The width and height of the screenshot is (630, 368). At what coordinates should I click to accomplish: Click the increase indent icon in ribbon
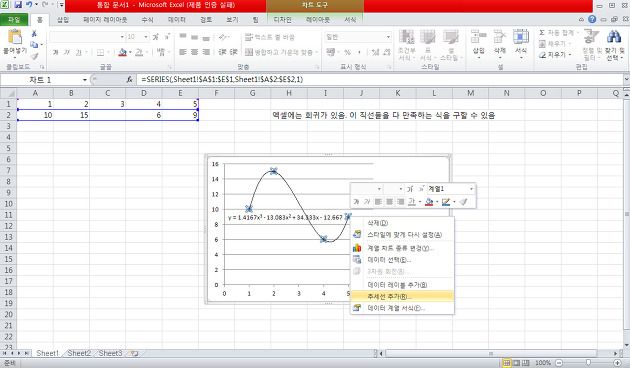[x=234, y=52]
